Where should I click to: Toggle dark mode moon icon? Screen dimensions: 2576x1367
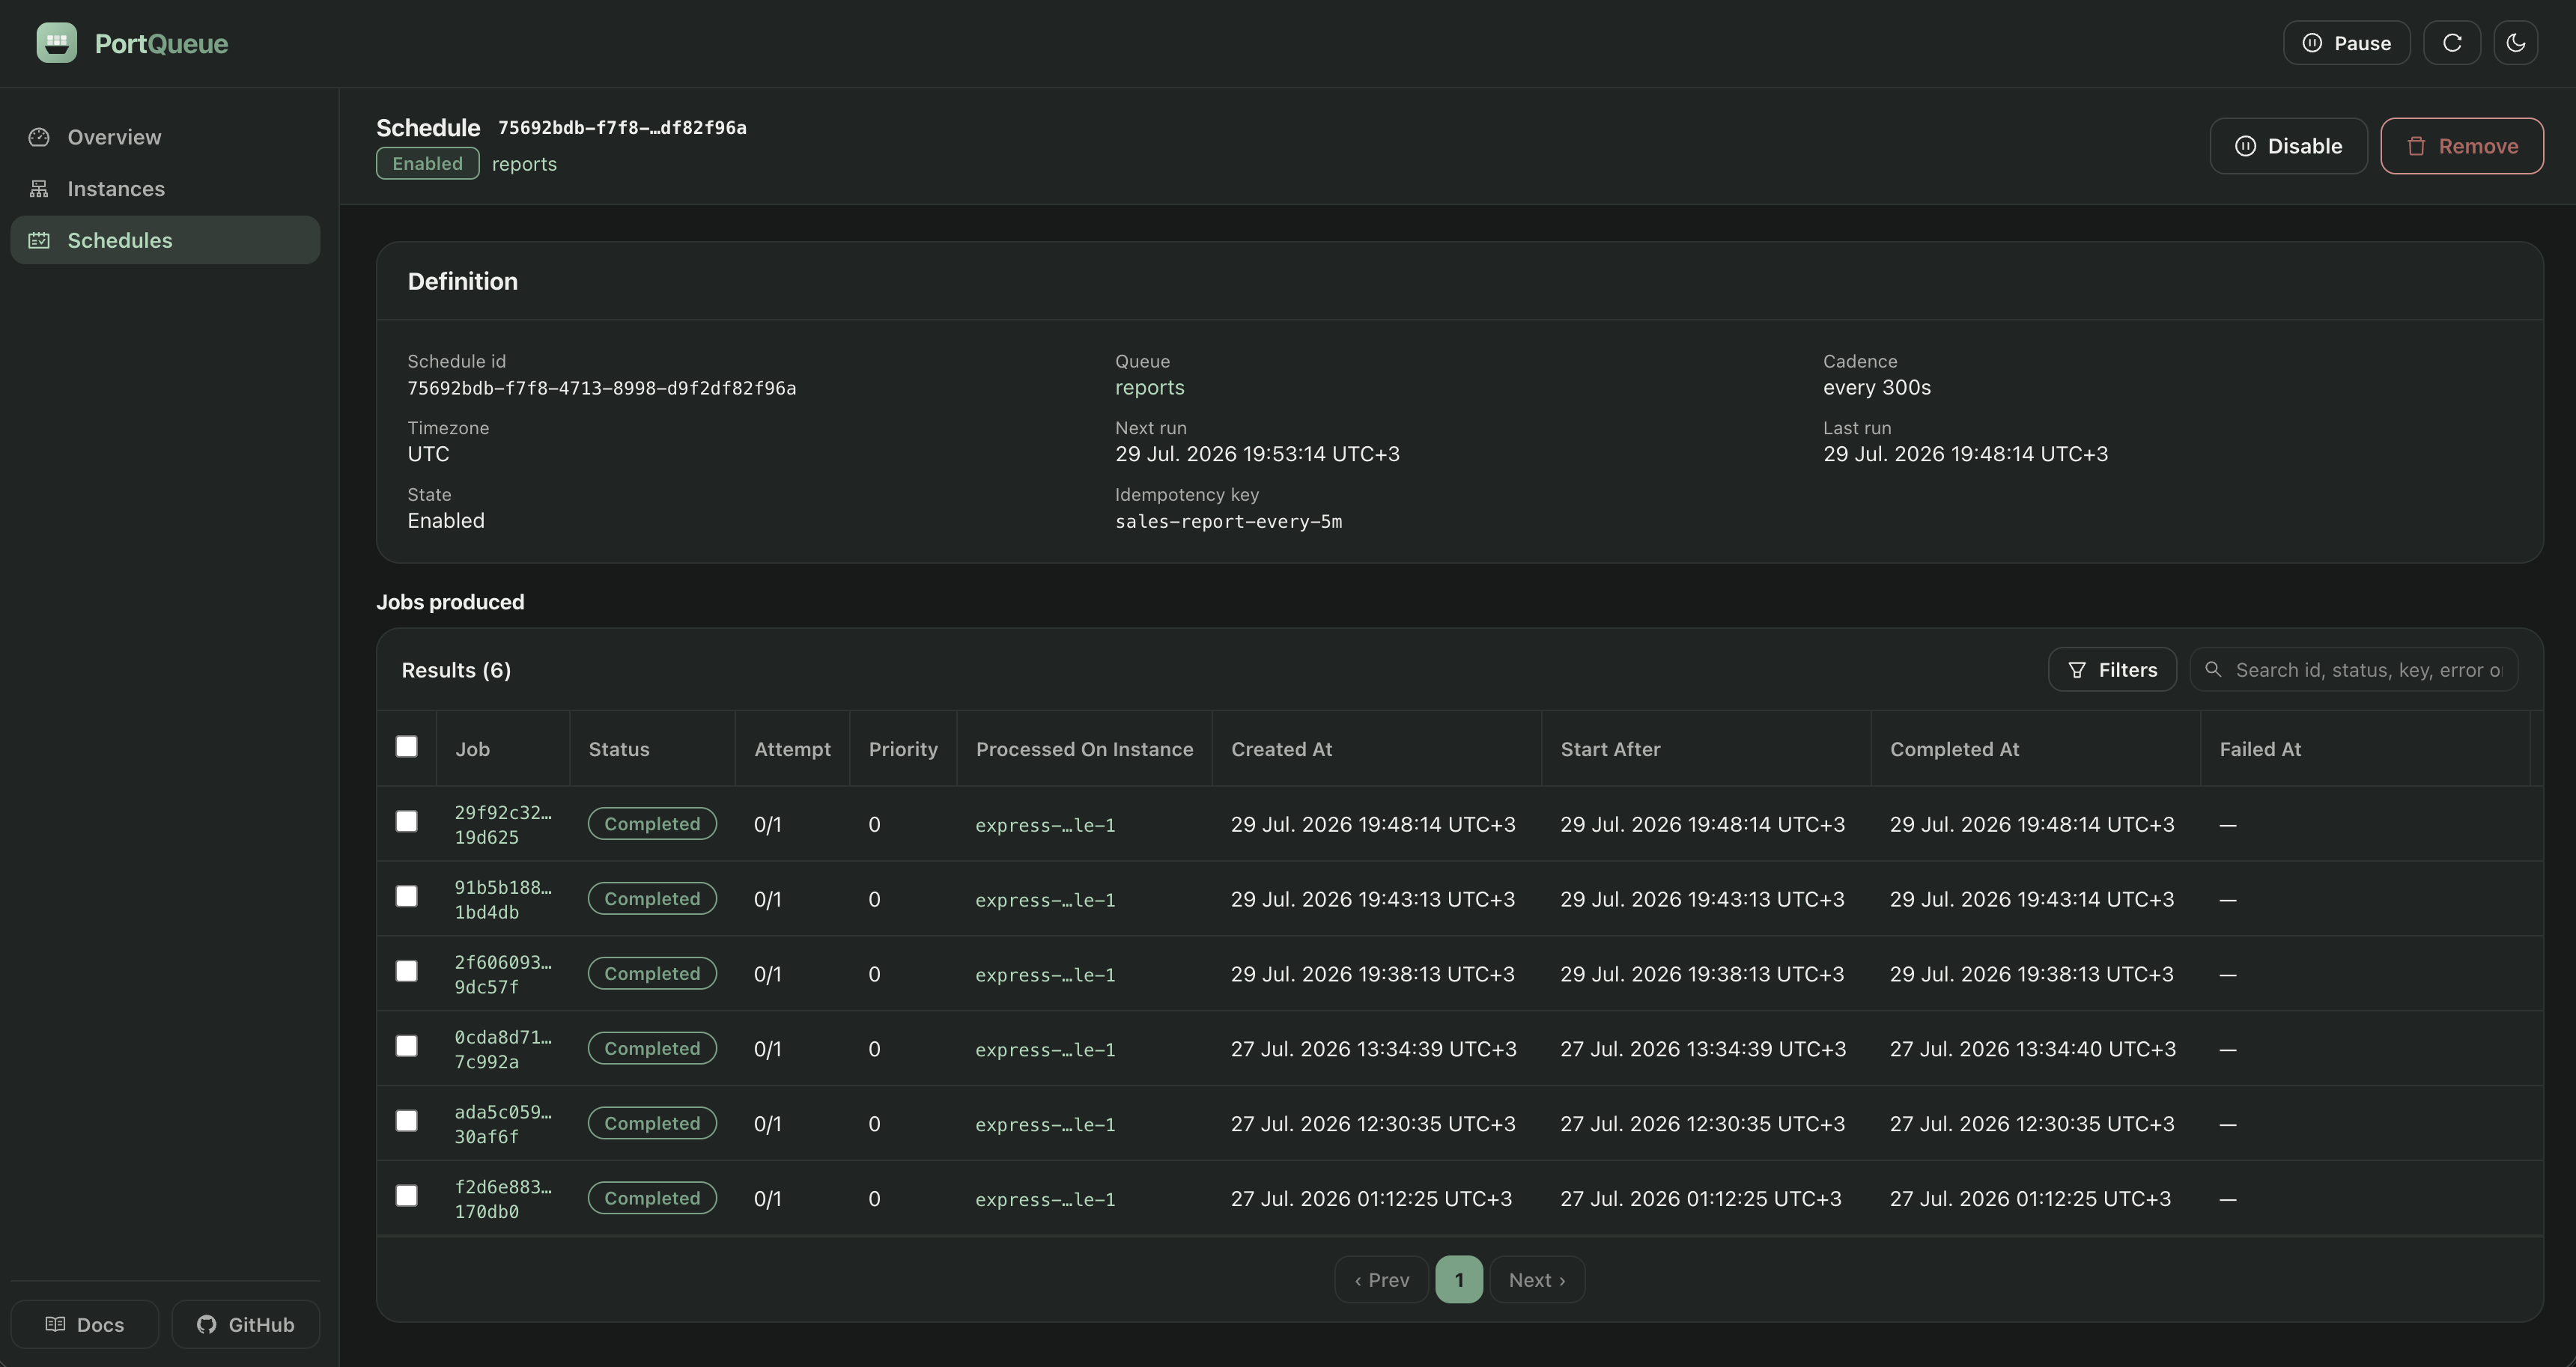click(x=2516, y=43)
